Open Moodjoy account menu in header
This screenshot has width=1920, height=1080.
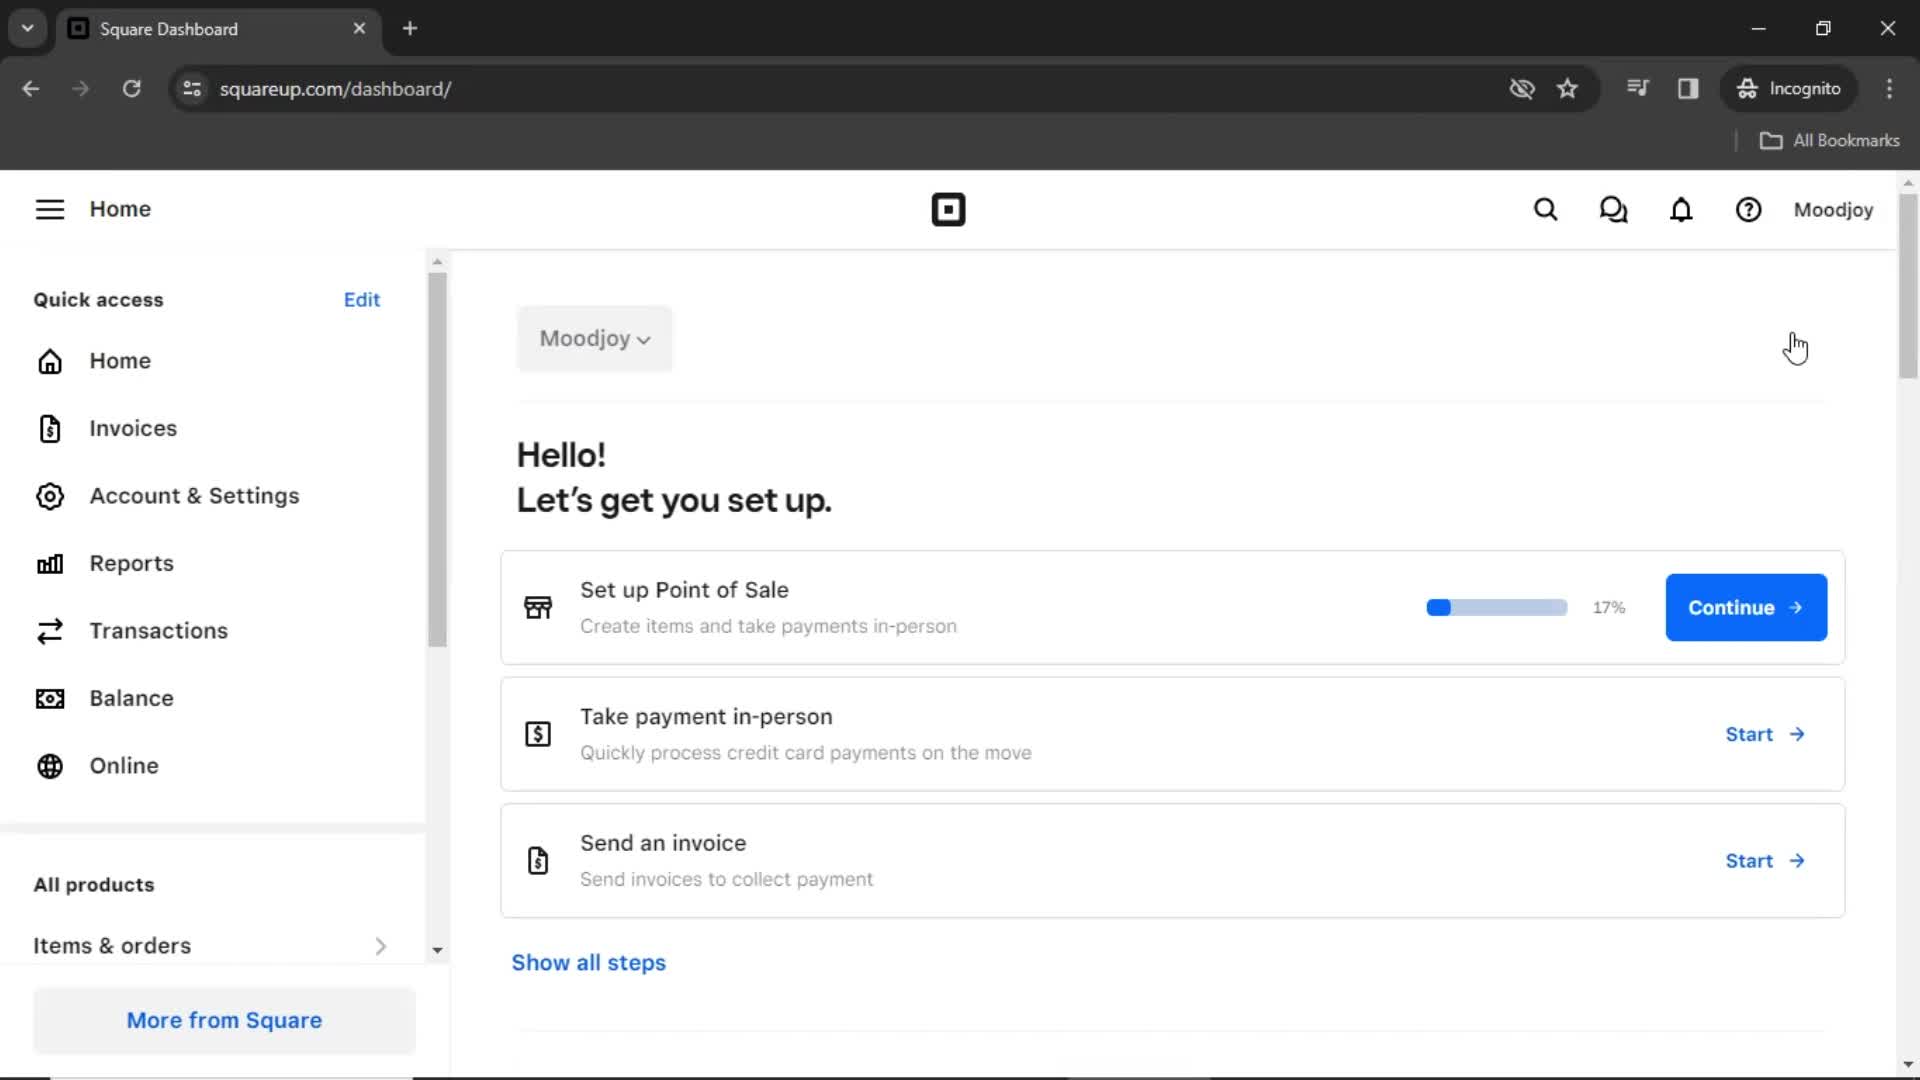(1833, 210)
